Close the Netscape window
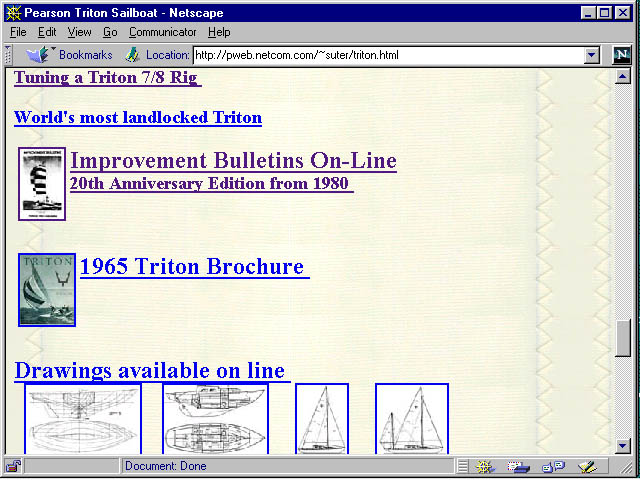 coord(623,13)
